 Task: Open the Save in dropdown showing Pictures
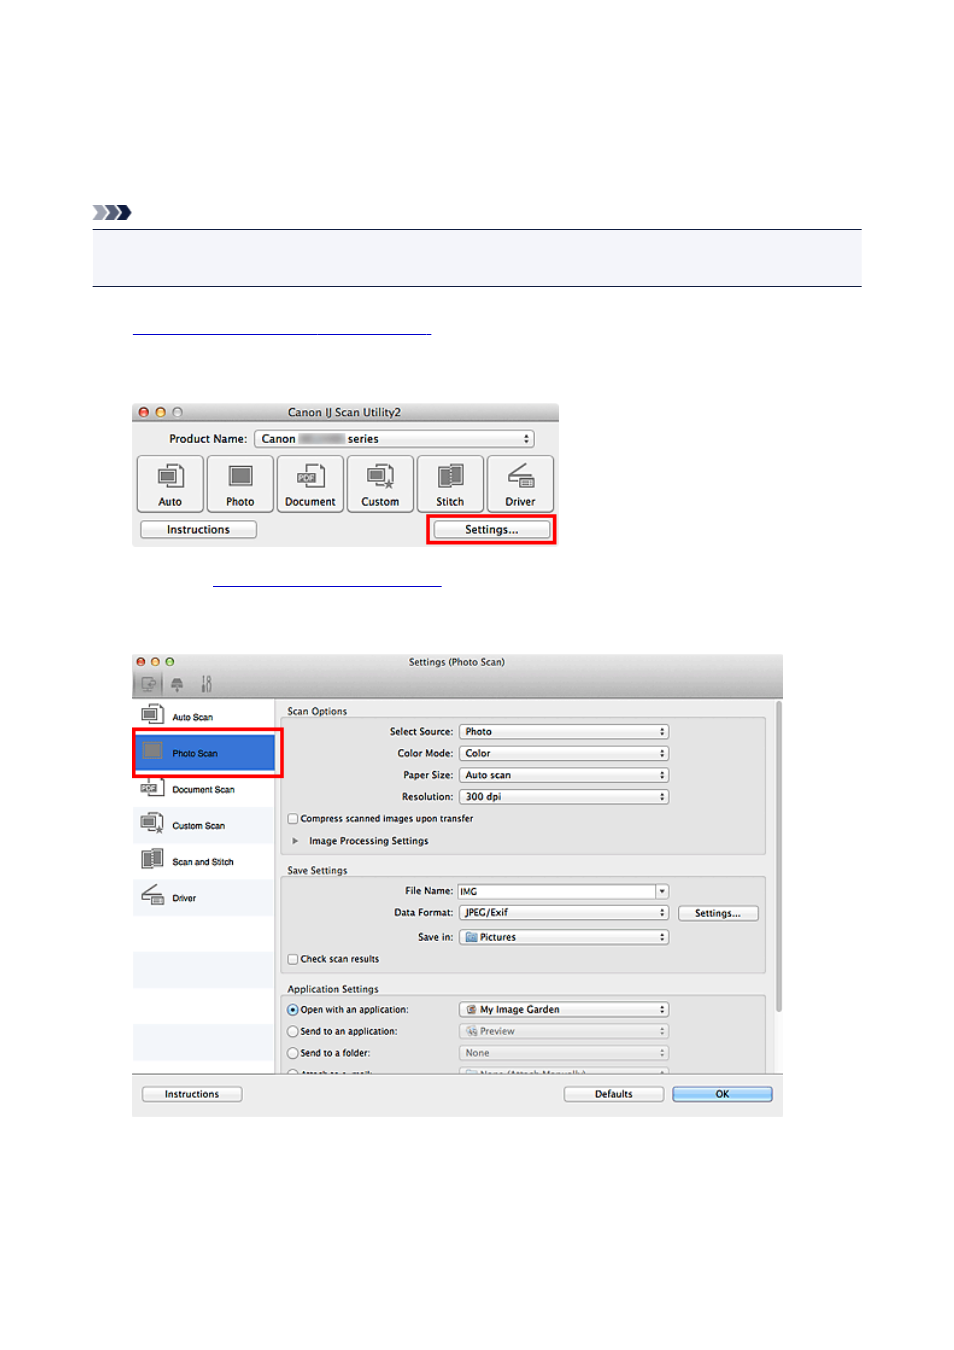click(x=564, y=937)
